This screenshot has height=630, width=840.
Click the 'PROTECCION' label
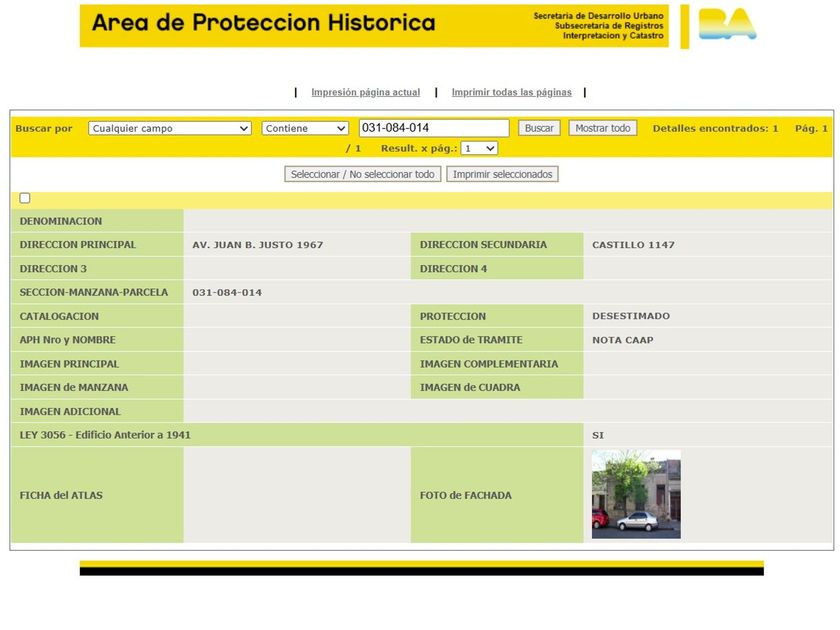(x=453, y=317)
